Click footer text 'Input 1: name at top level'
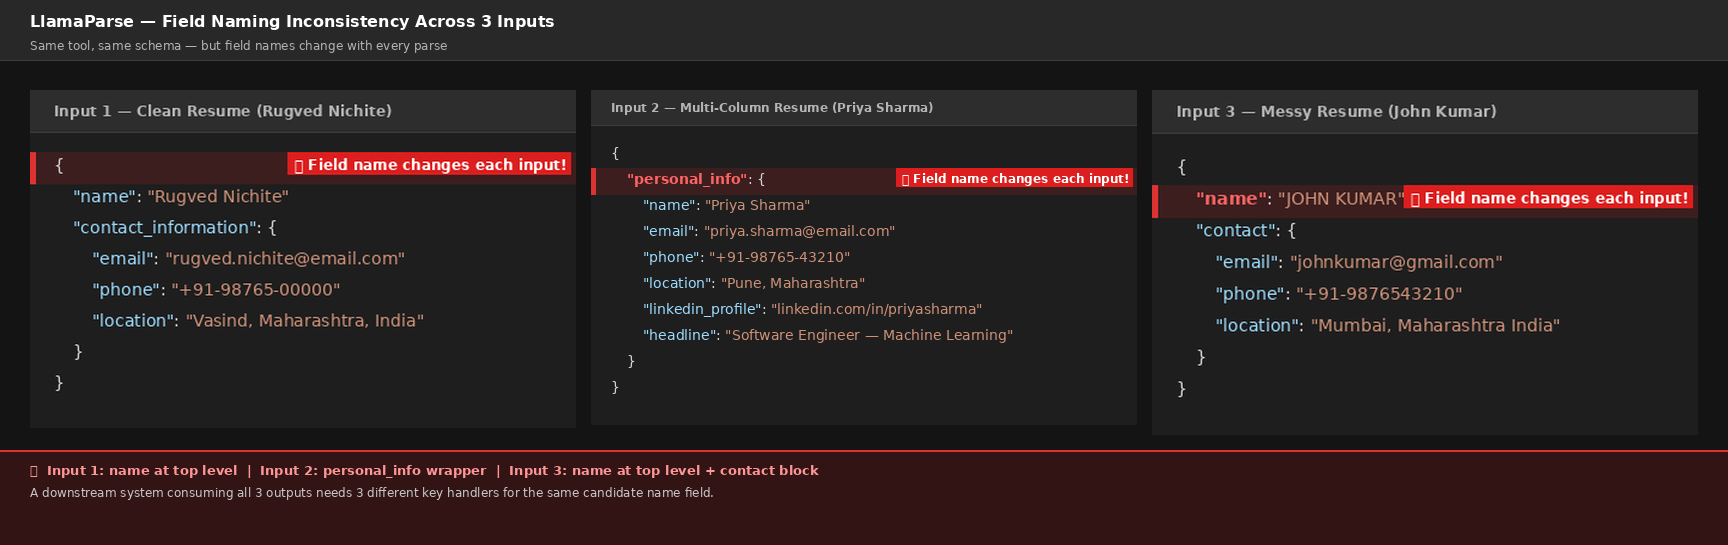 coord(142,471)
